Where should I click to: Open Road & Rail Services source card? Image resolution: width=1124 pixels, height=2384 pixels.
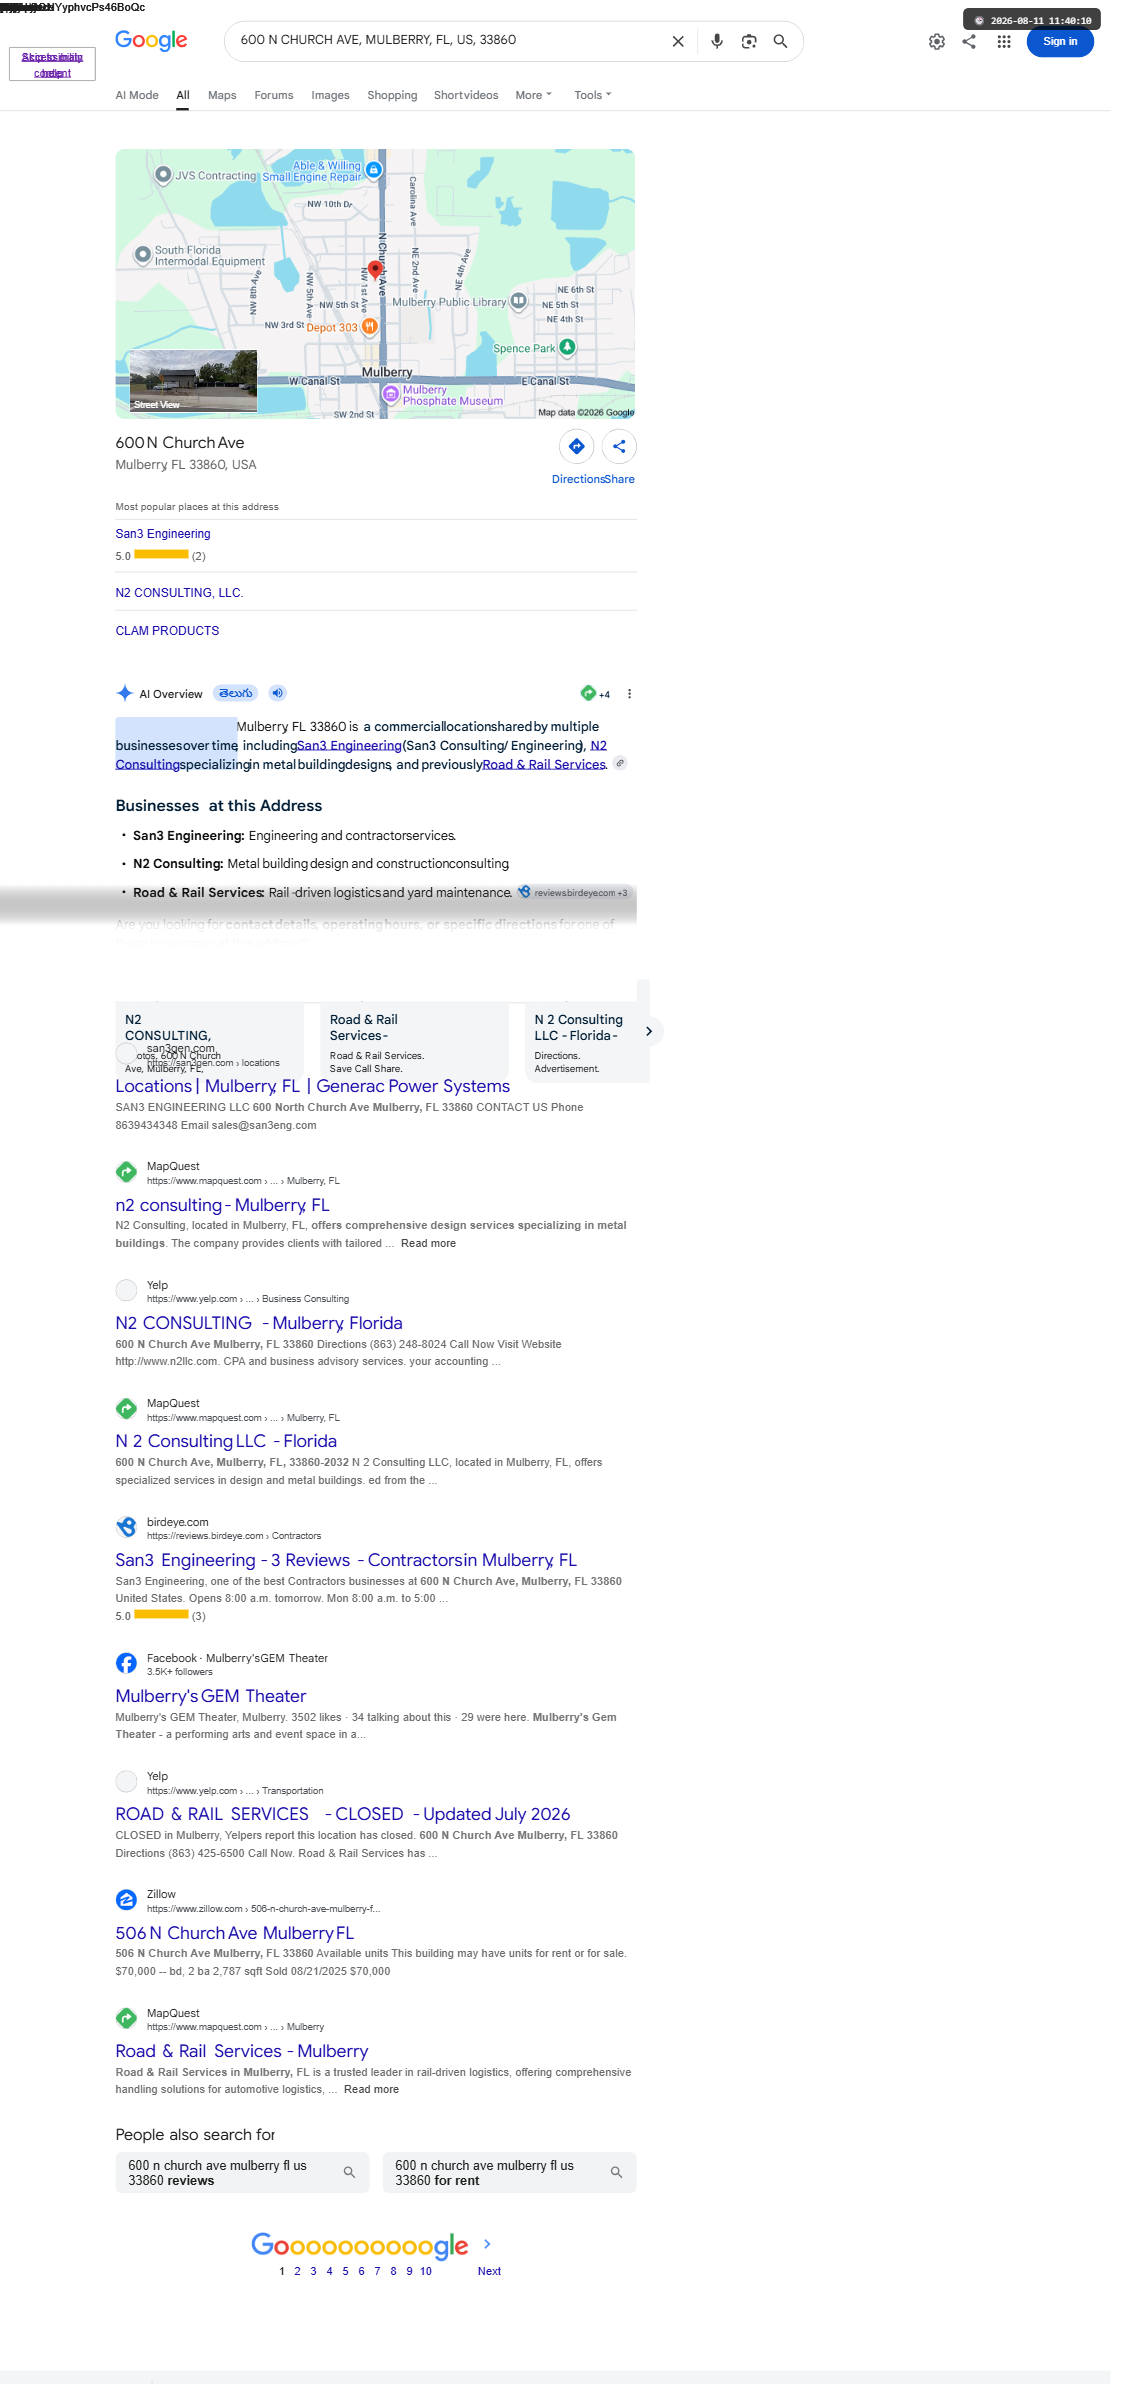pyautogui.click(x=413, y=1041)
